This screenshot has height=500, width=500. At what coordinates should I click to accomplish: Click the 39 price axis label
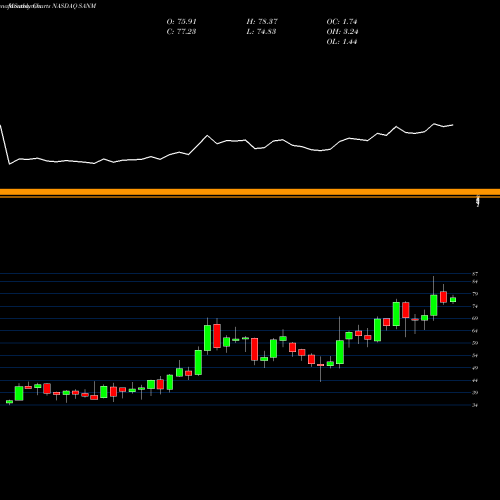[x=475, y=393]
